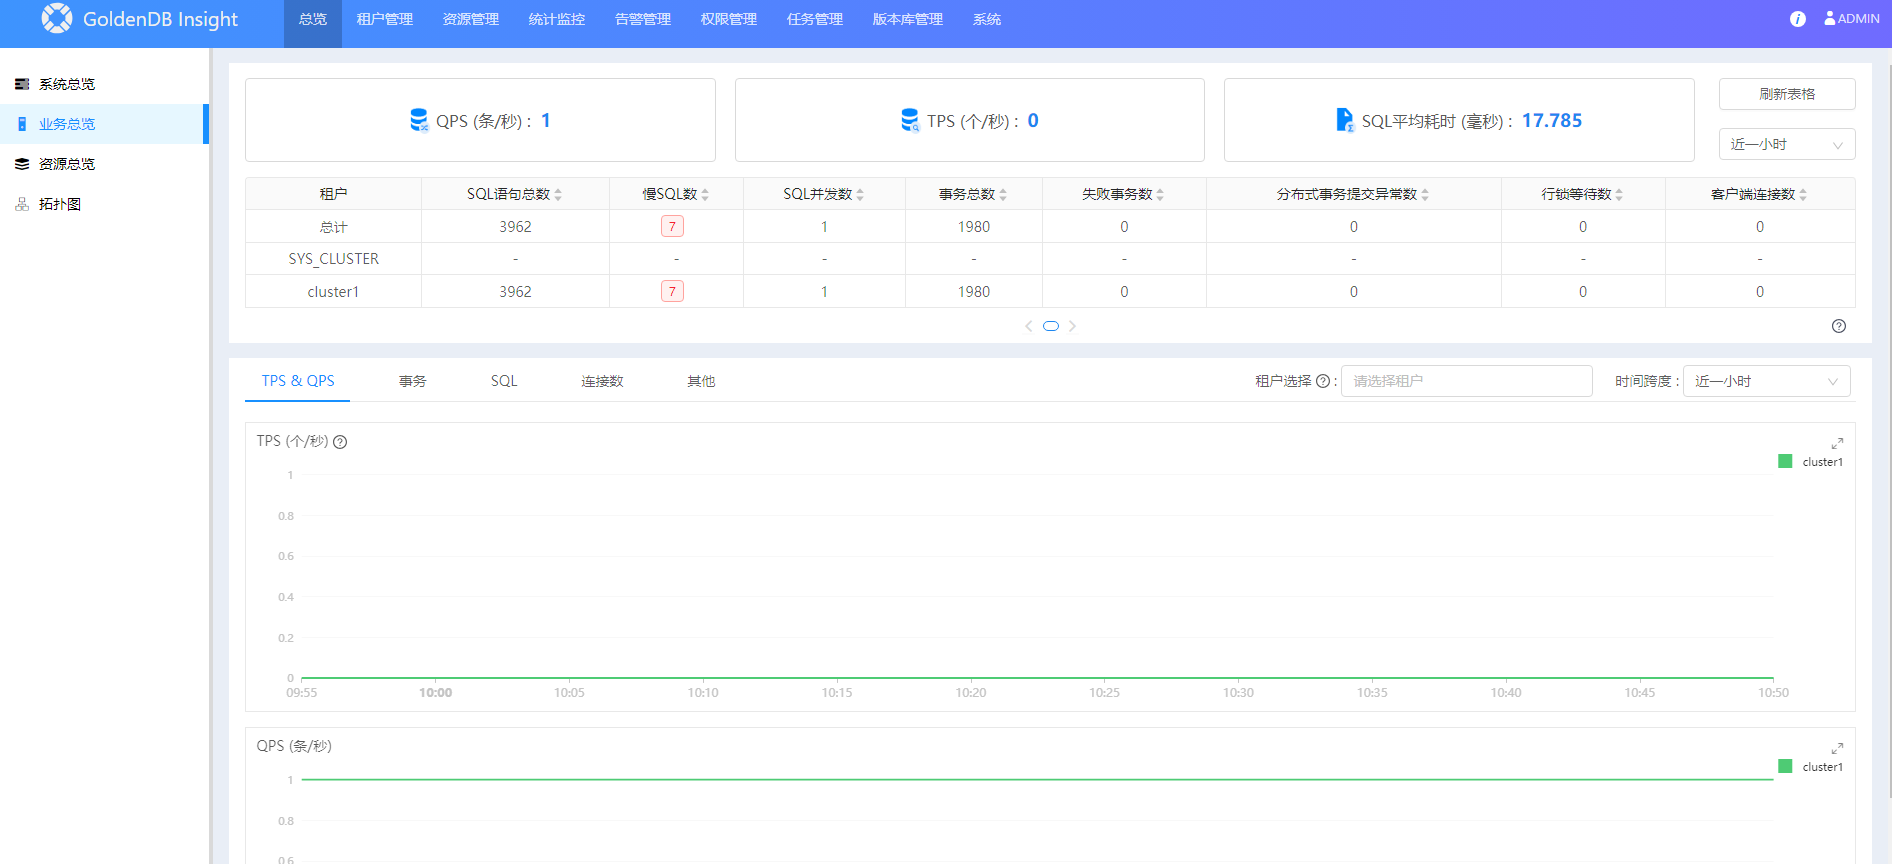Open the 统计监控 top menu
The image size is (1892, 864).
click(x=557, y=20)
